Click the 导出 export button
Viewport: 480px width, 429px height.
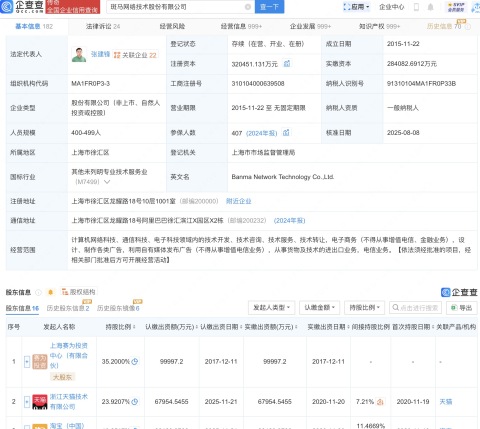(x=462, y=308)
